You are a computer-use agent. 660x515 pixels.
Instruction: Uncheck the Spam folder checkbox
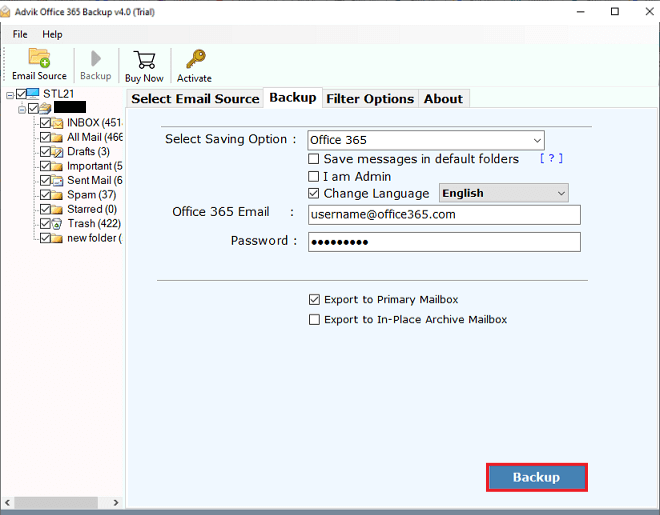[x=45, y=195]
